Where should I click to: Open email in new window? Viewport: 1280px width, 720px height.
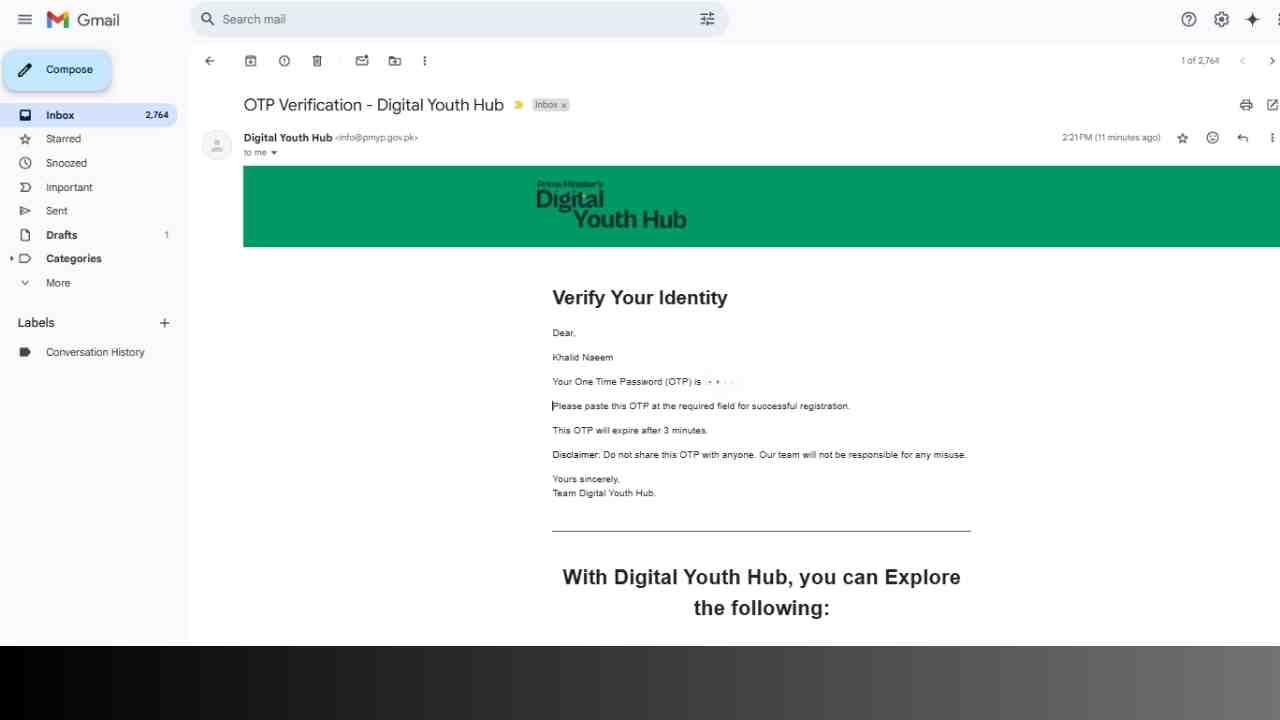[x=1272, y=105]
